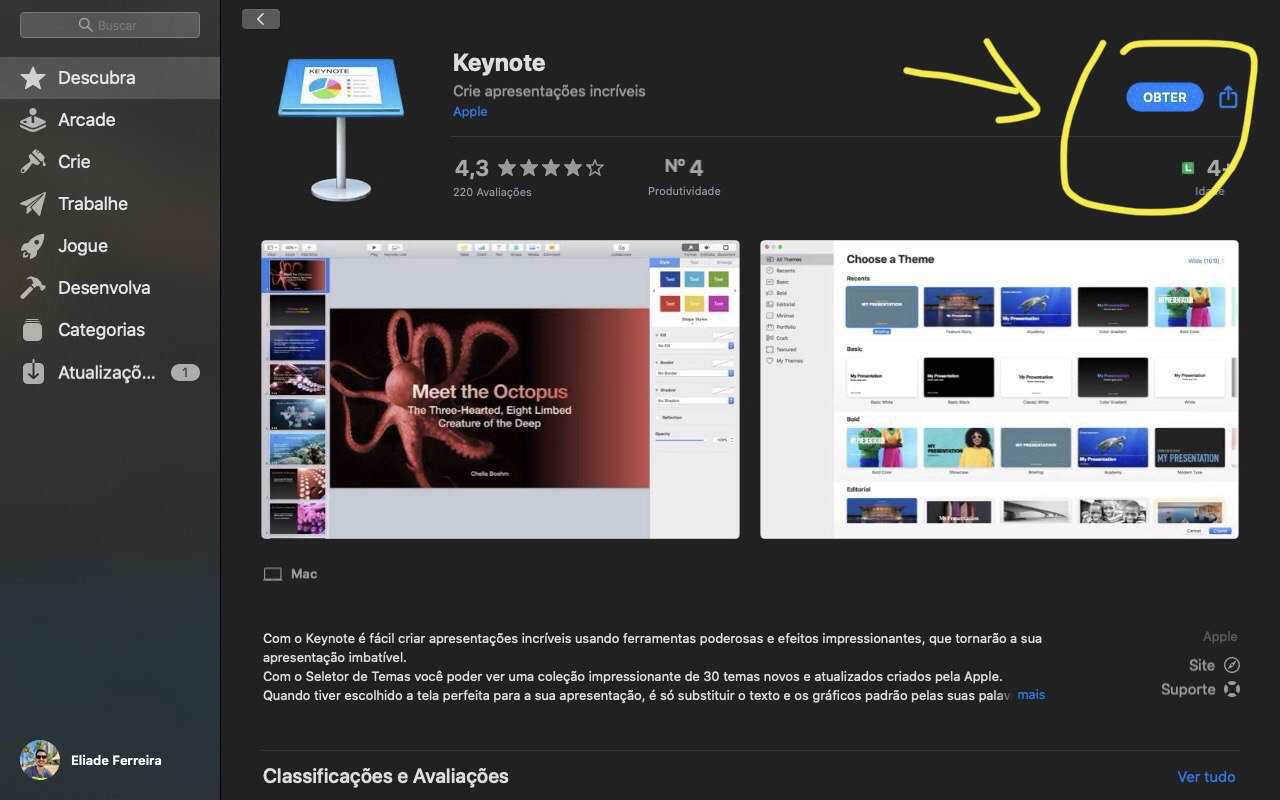
Task: Click the Nº 4 Produtividade ranking
Action: click(684, 176)
